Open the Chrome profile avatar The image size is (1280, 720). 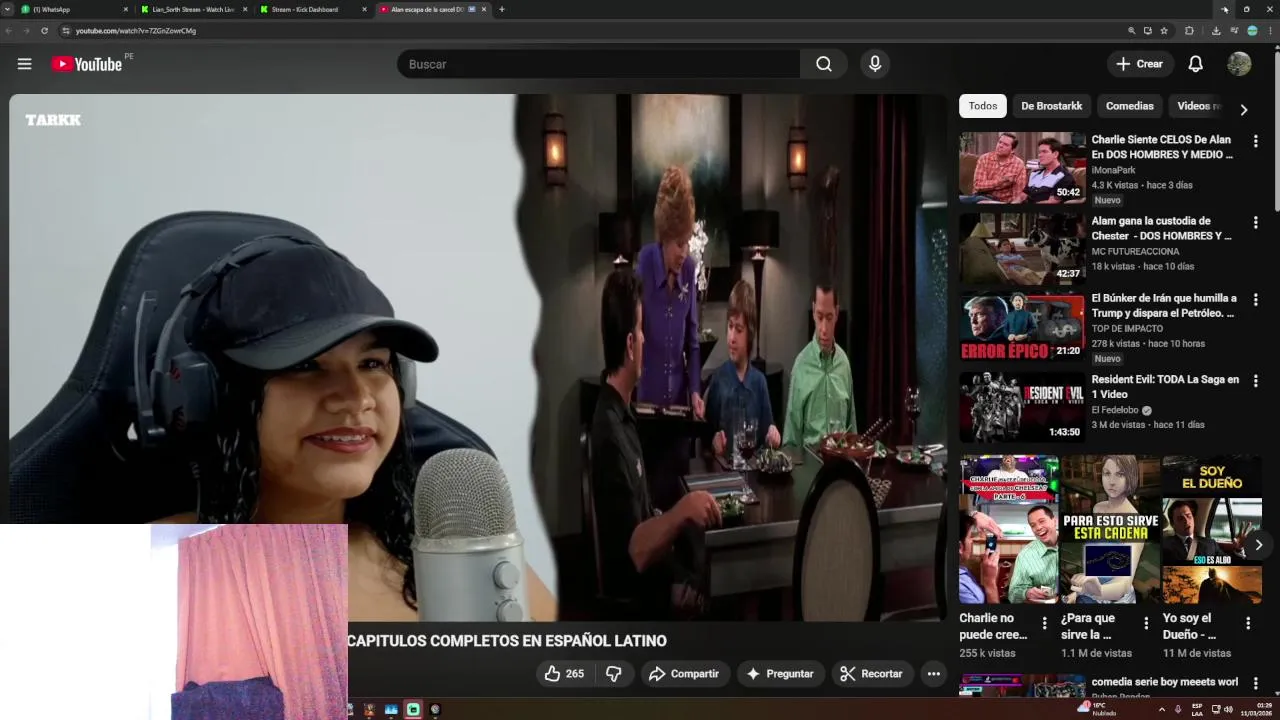(1252, 31)
